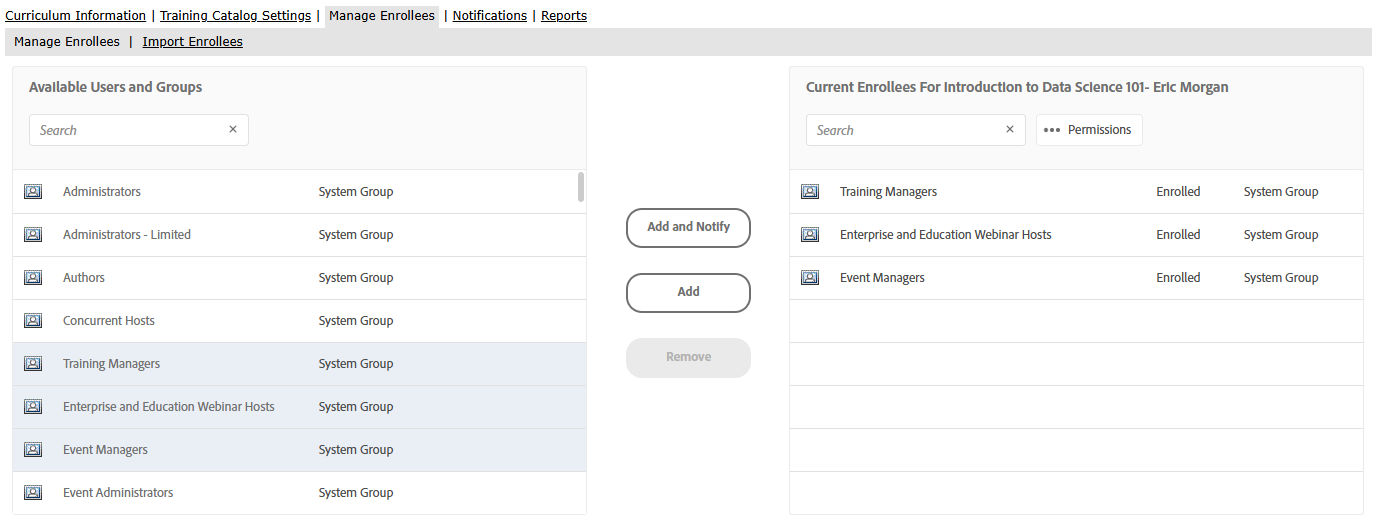Click the Administrators - Limited group icon
The image size is (1392, 524).
(x=33, y=235)
